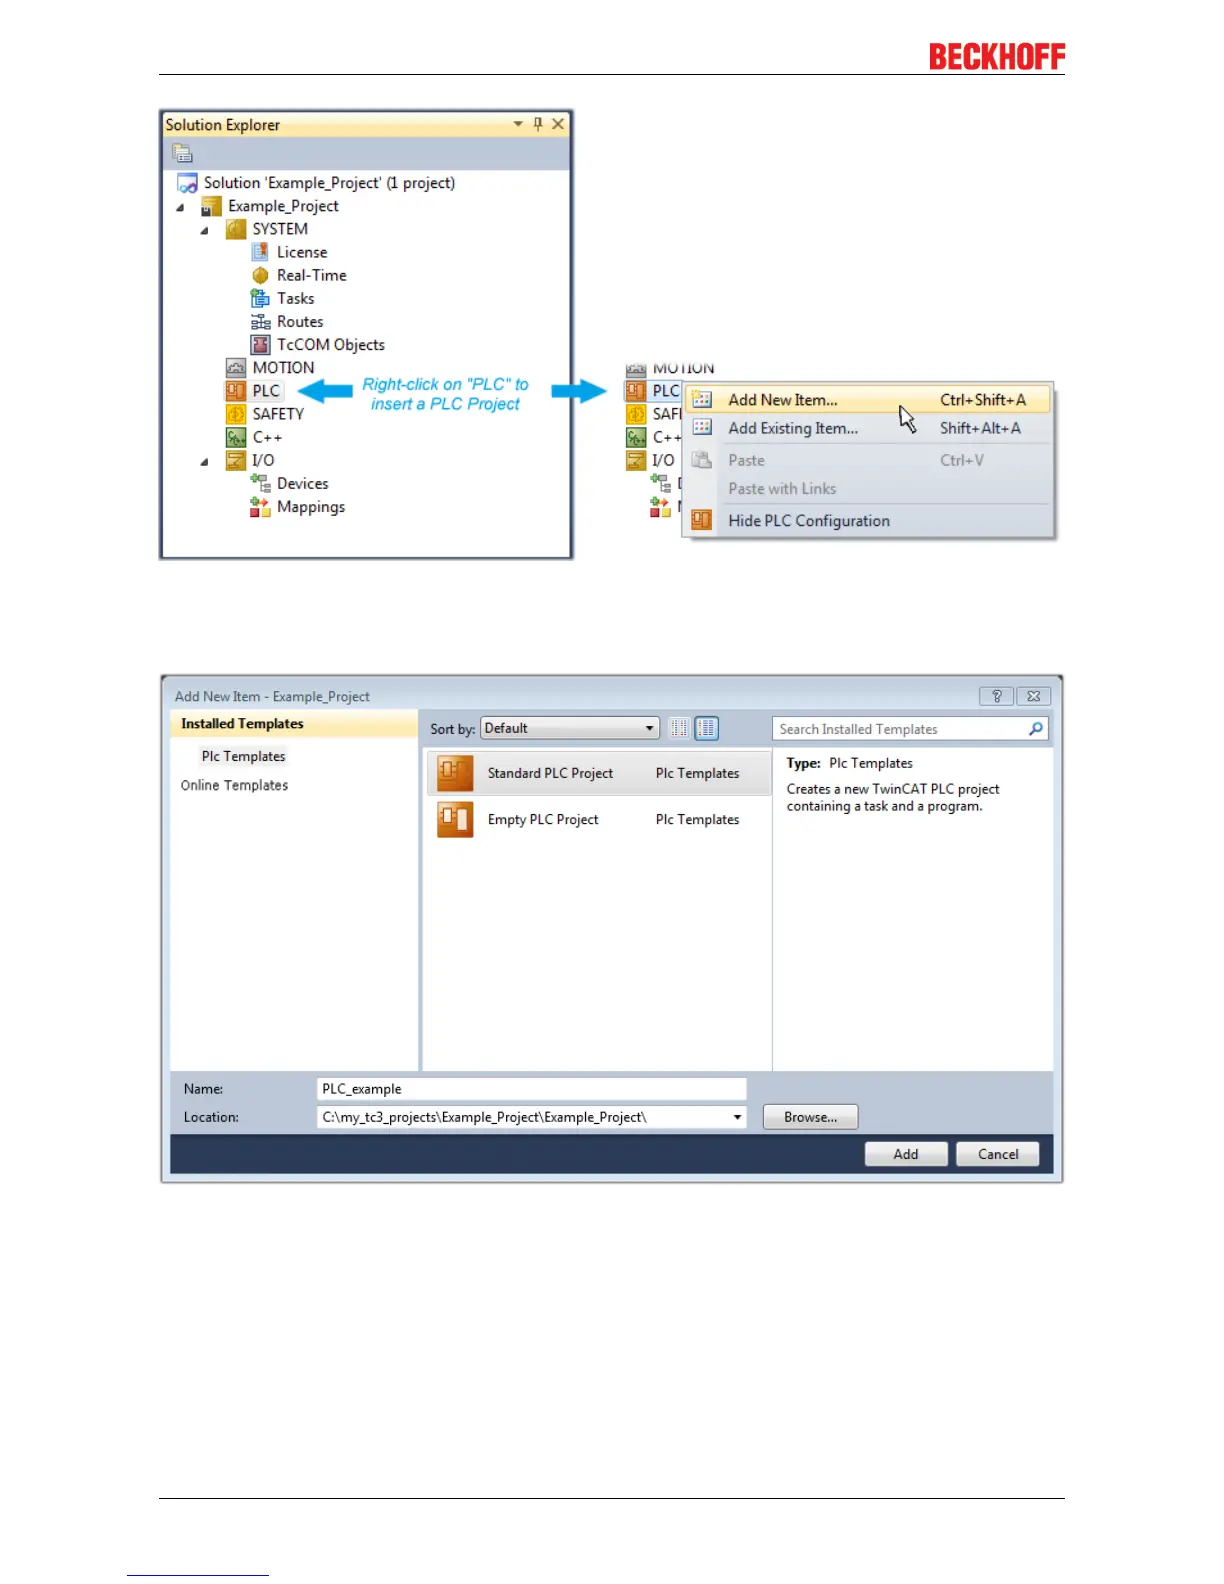Select the PLC node label in Solution Explorer
This screenshot has width=1224, height=1584.
[x=266, y=391]
